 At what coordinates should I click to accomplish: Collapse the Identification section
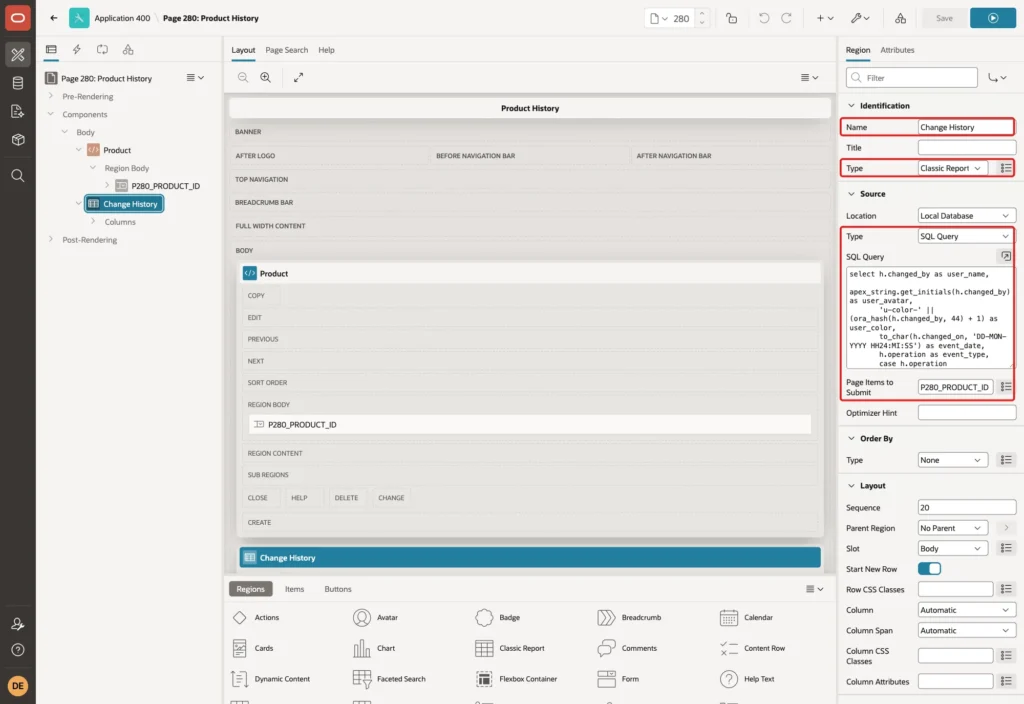(851, 105)
